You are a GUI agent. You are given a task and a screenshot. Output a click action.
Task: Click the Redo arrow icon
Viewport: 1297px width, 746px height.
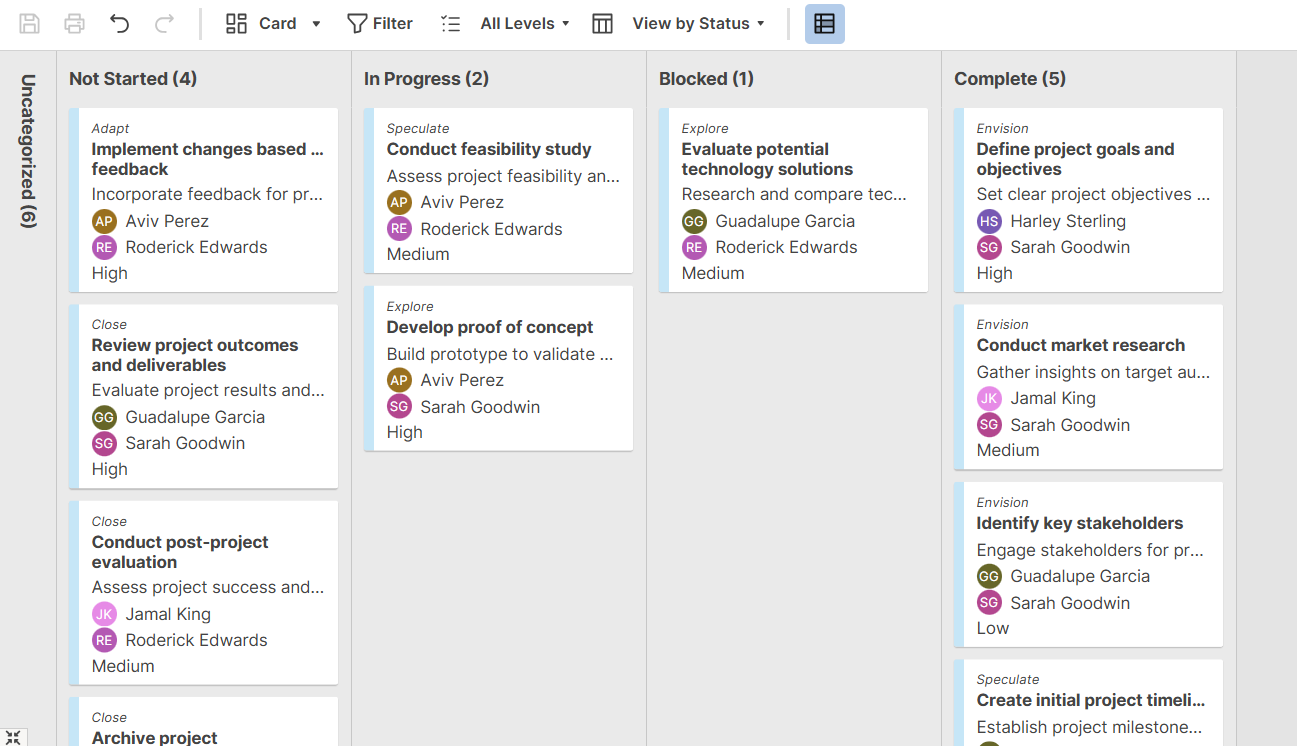click(164, 24)
